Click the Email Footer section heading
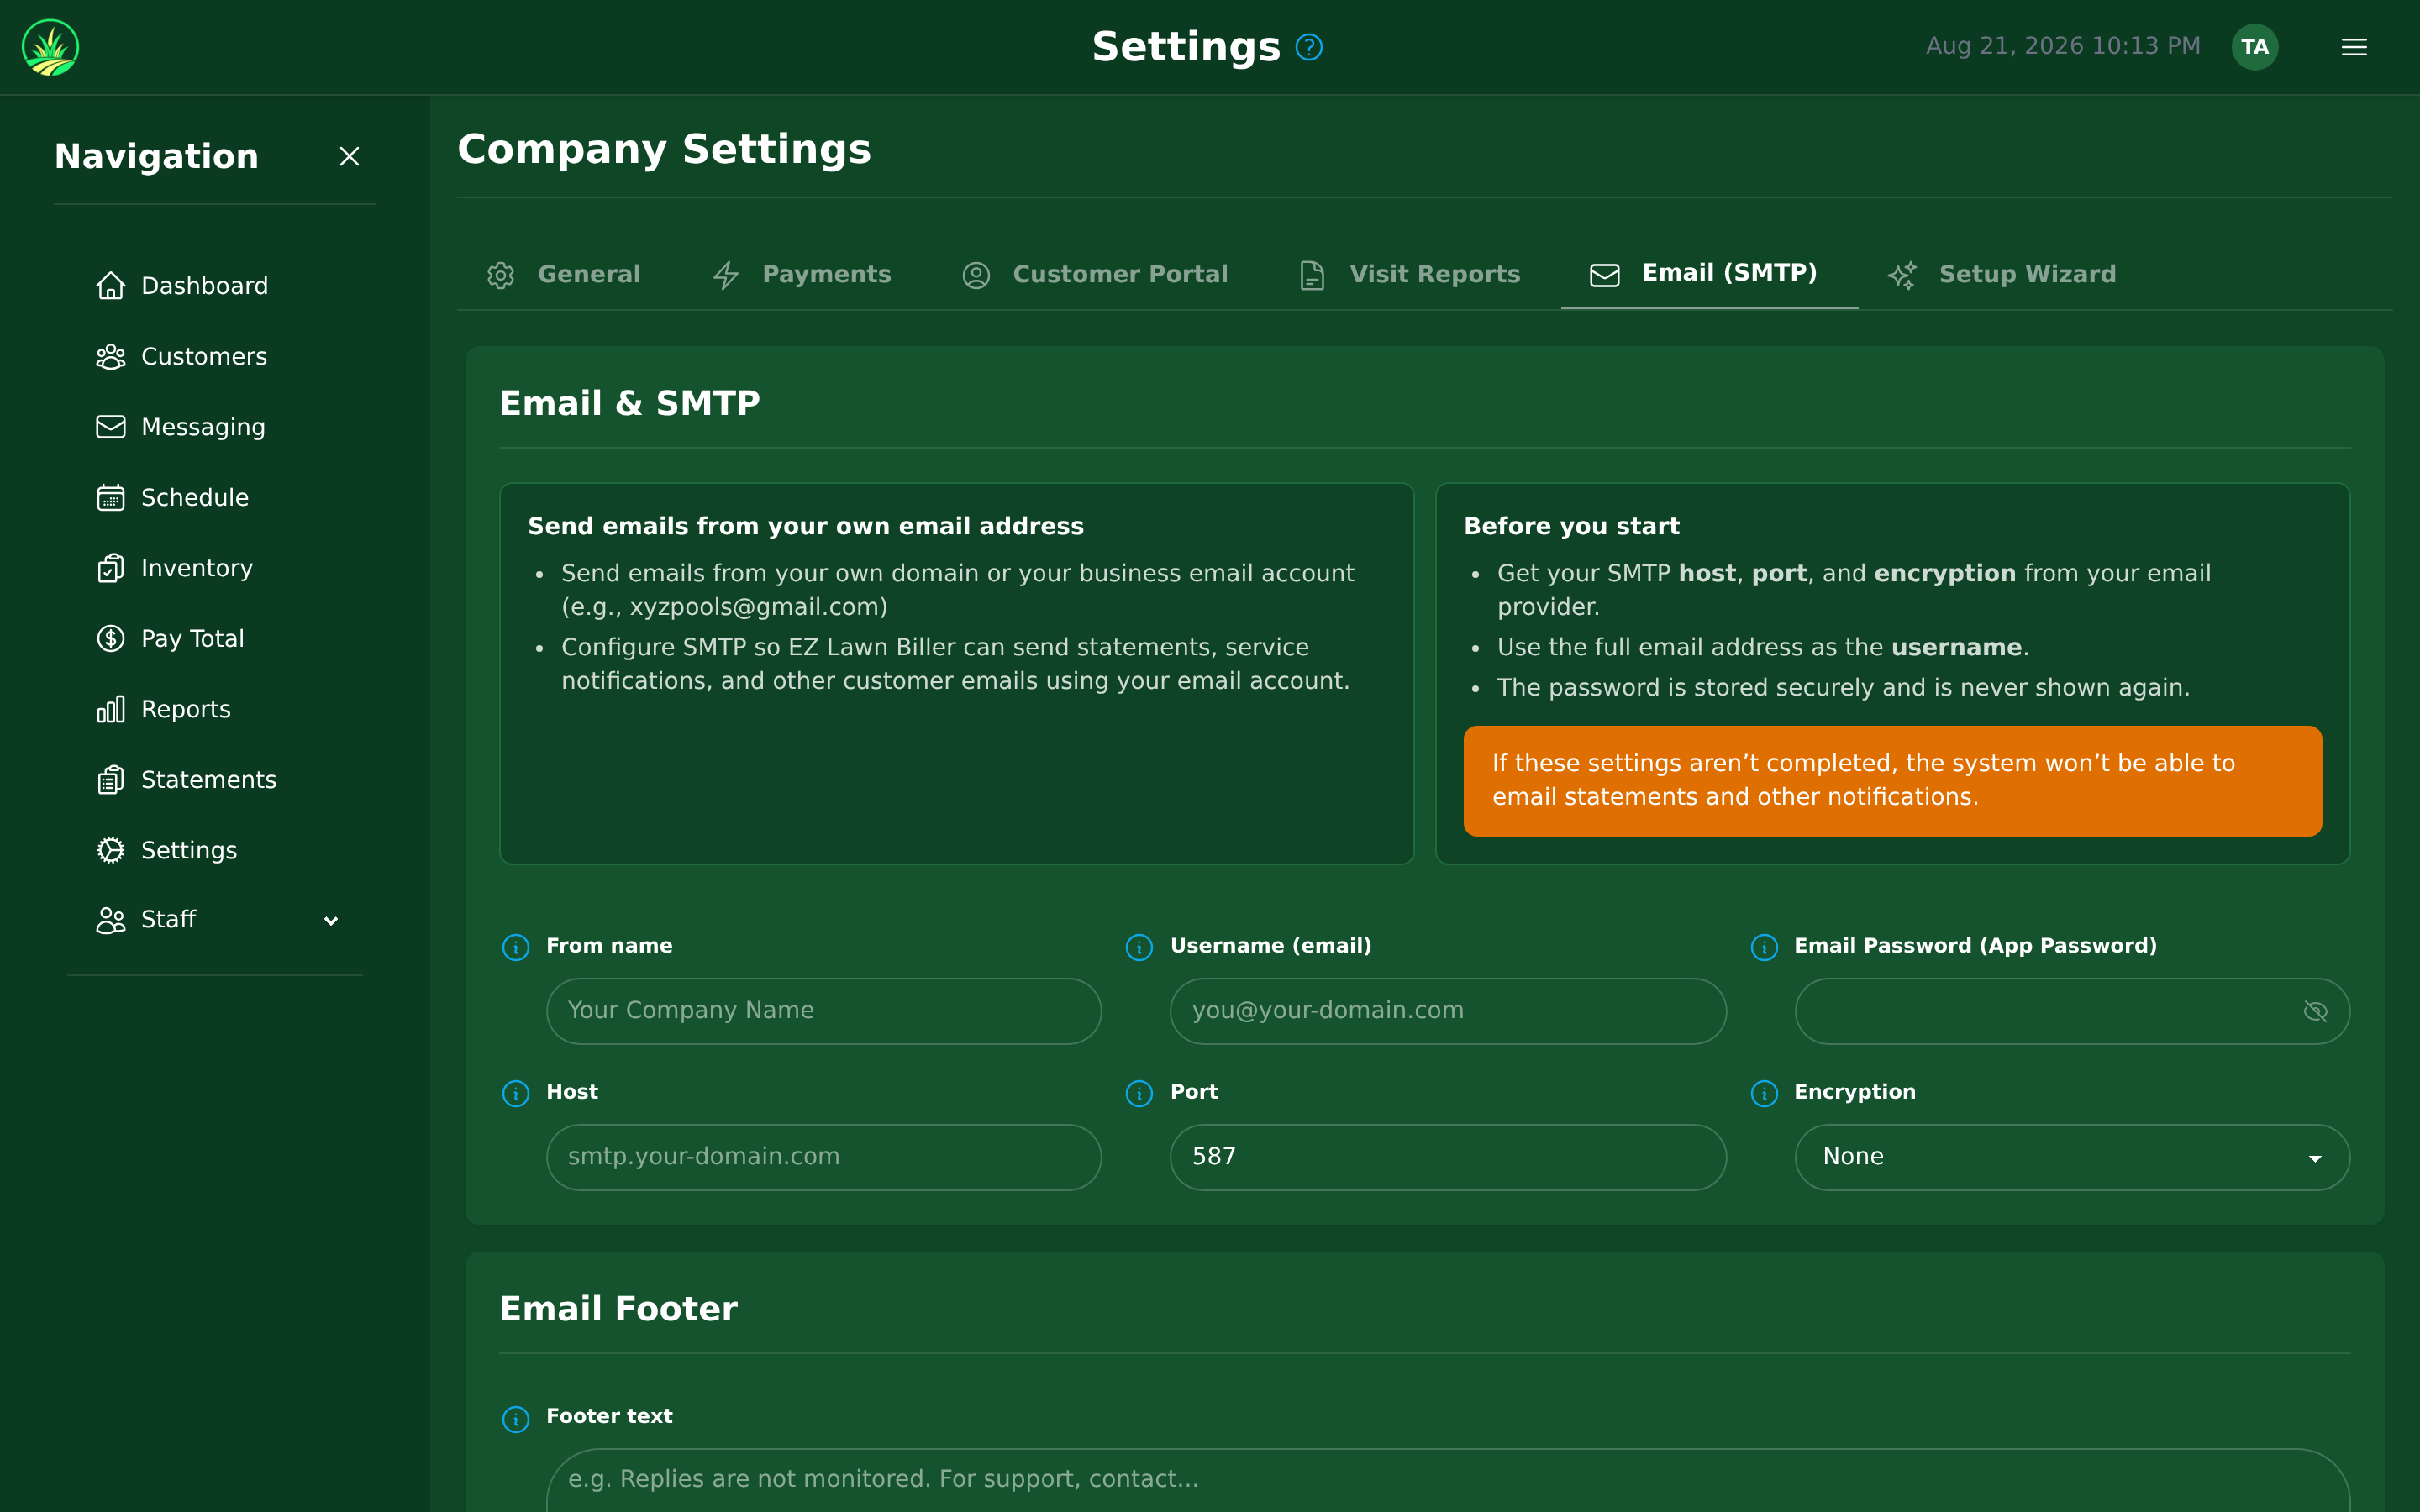Screen dimensions: 2420x1512 (x=618, y=1309)
